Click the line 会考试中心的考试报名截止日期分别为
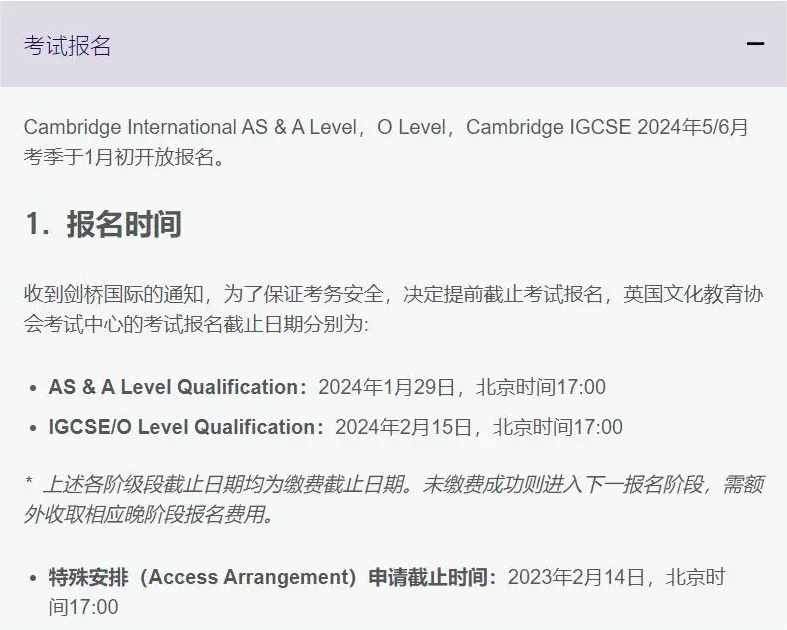787x630 pixels. click(196, 324)
